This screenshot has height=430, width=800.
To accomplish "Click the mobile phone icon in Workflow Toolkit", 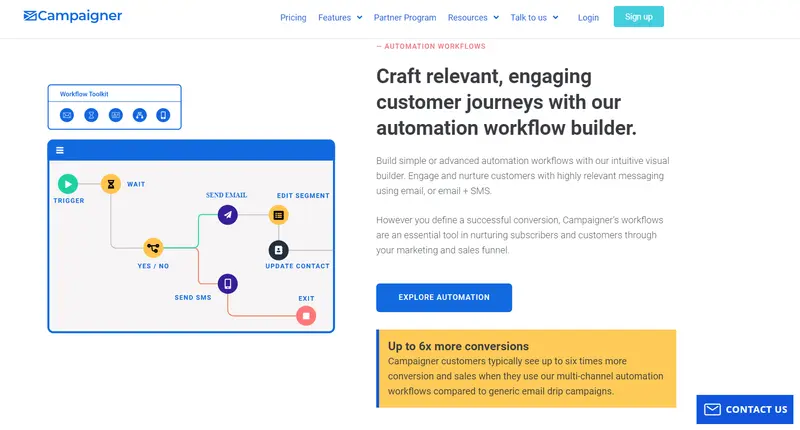I will 163,115.
